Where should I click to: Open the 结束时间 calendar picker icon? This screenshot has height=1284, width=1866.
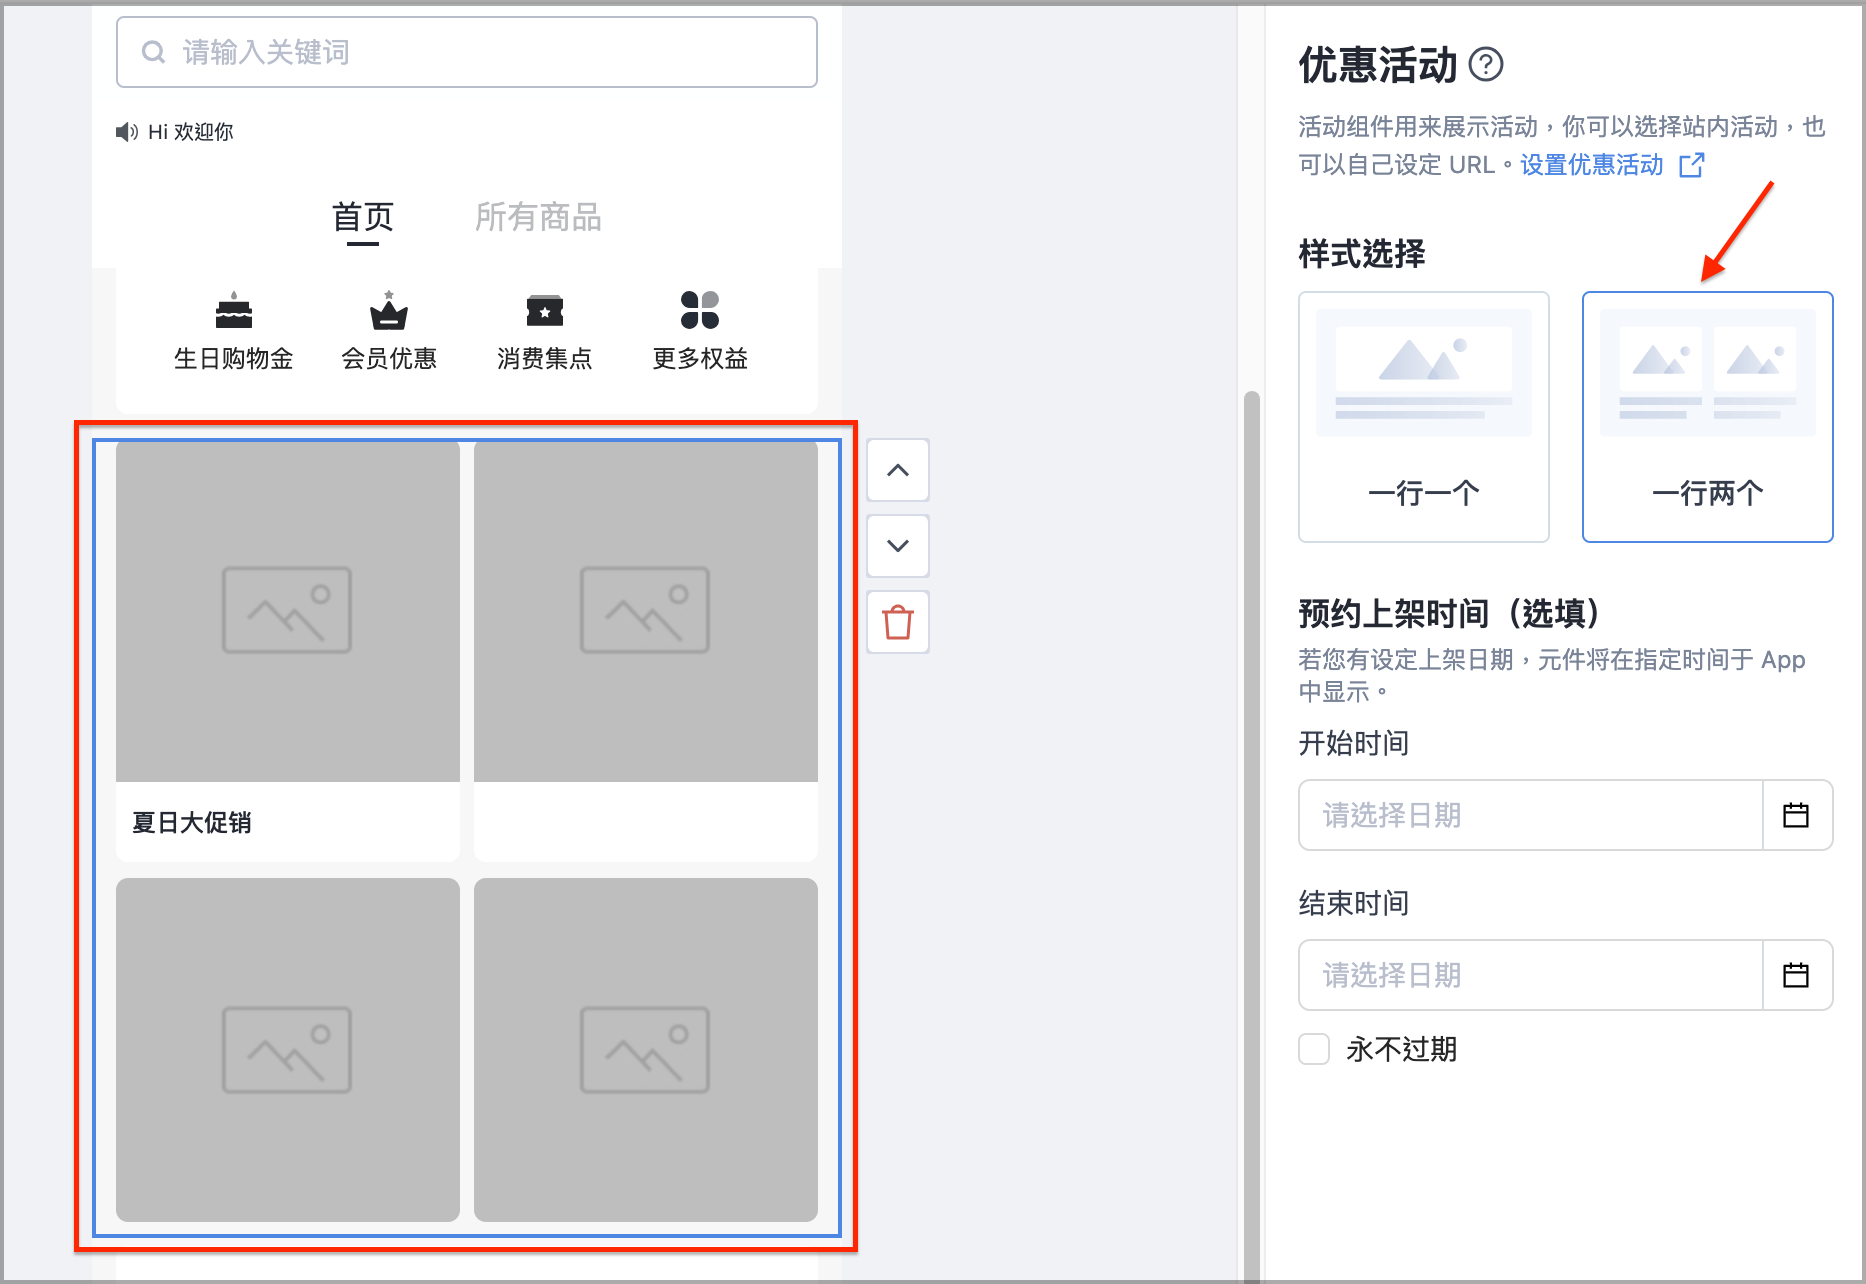1796,975
